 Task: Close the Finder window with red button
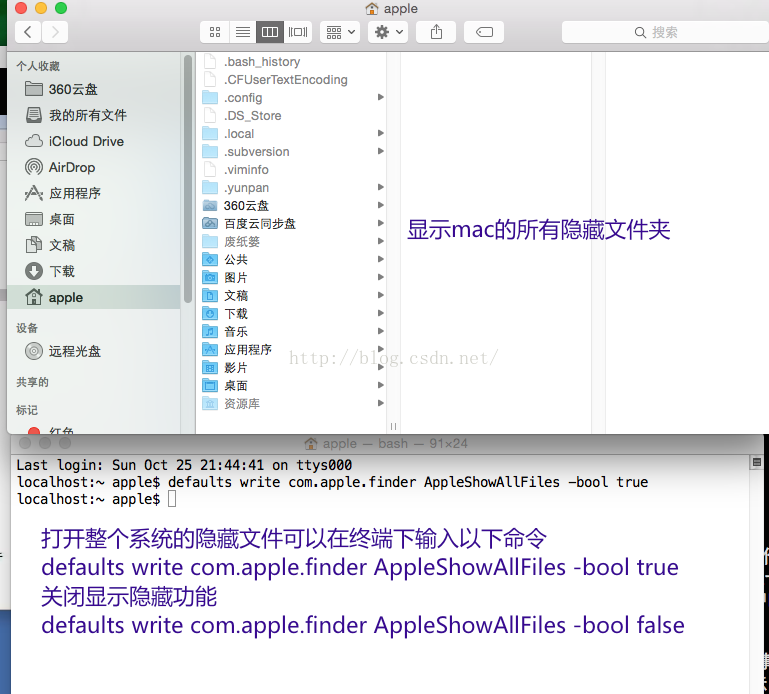pyautogui.click(x=21, y=8)
